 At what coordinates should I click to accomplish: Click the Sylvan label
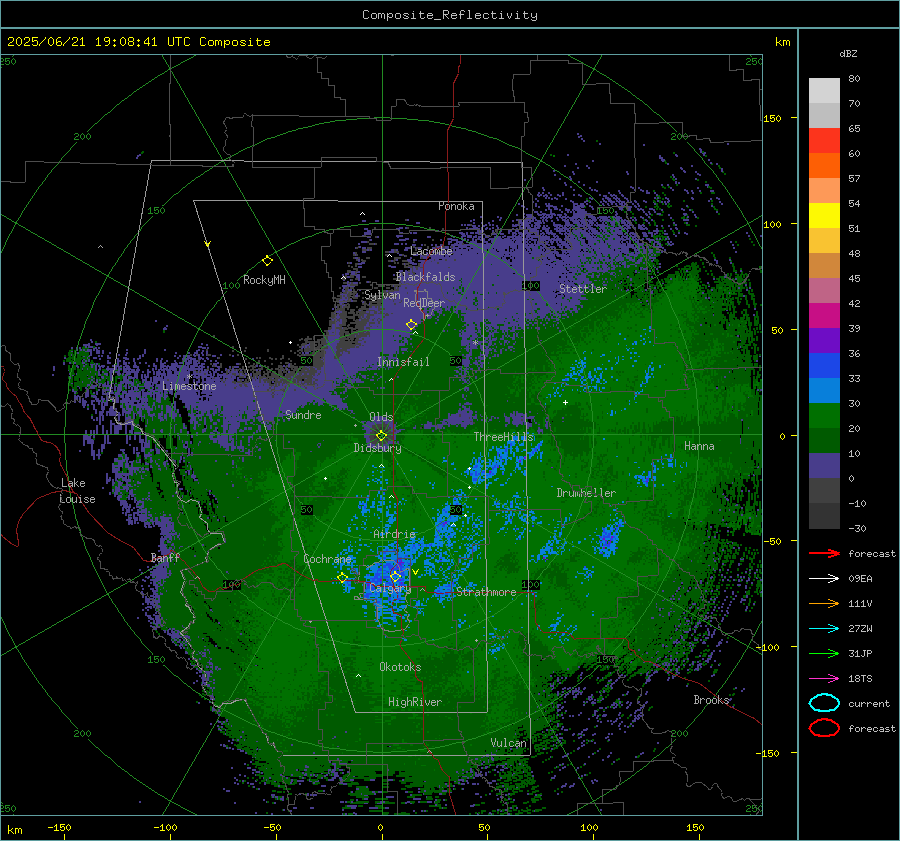[x=382, y=295]
